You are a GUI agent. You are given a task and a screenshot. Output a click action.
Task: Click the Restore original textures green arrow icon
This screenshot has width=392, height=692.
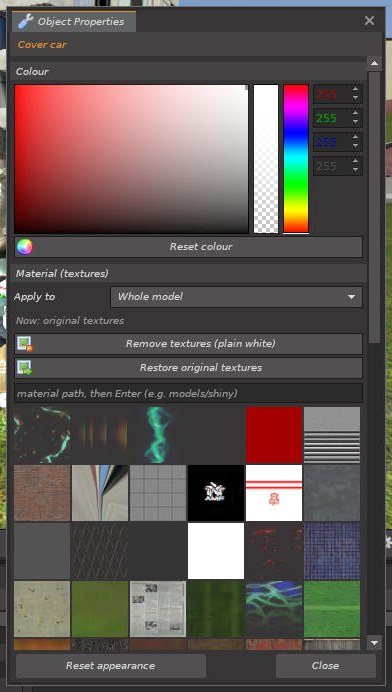tap(25, 368)
